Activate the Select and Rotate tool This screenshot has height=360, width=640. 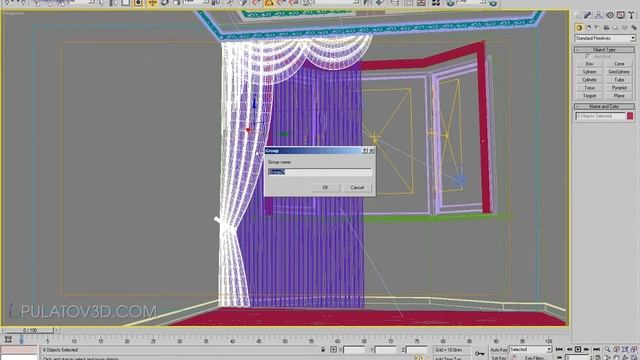(164, 3)
